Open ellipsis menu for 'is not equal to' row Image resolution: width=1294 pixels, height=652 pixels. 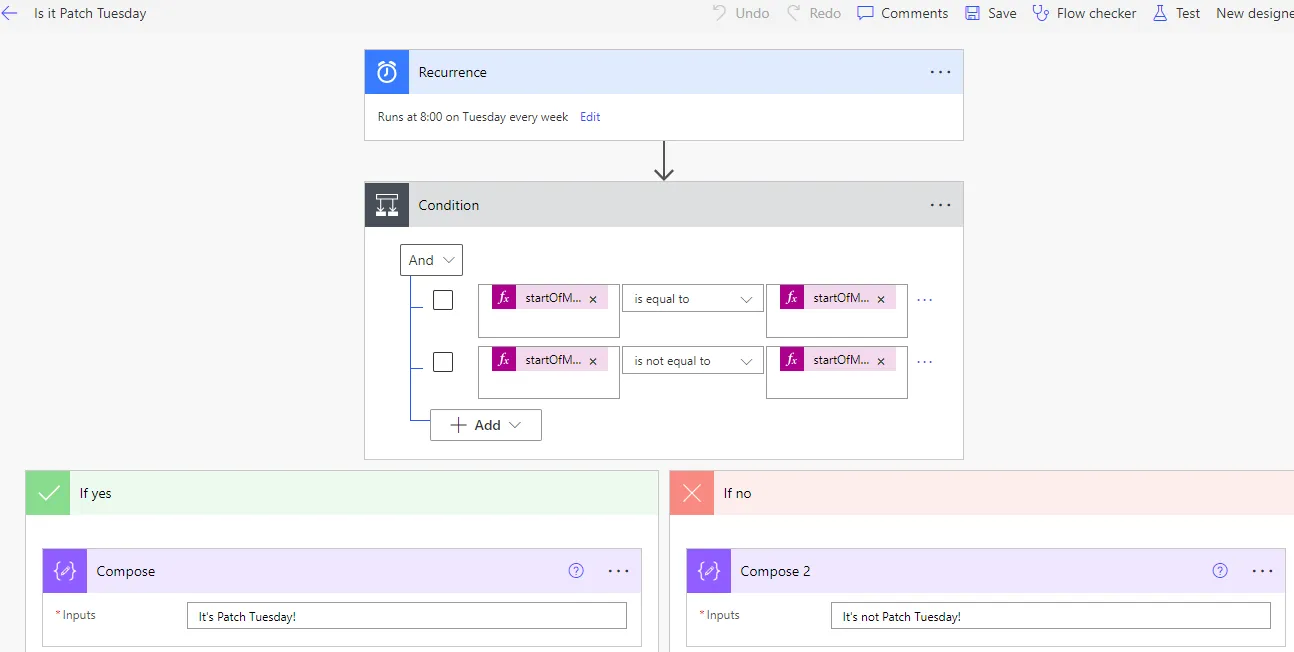click(x=925, y=361)
